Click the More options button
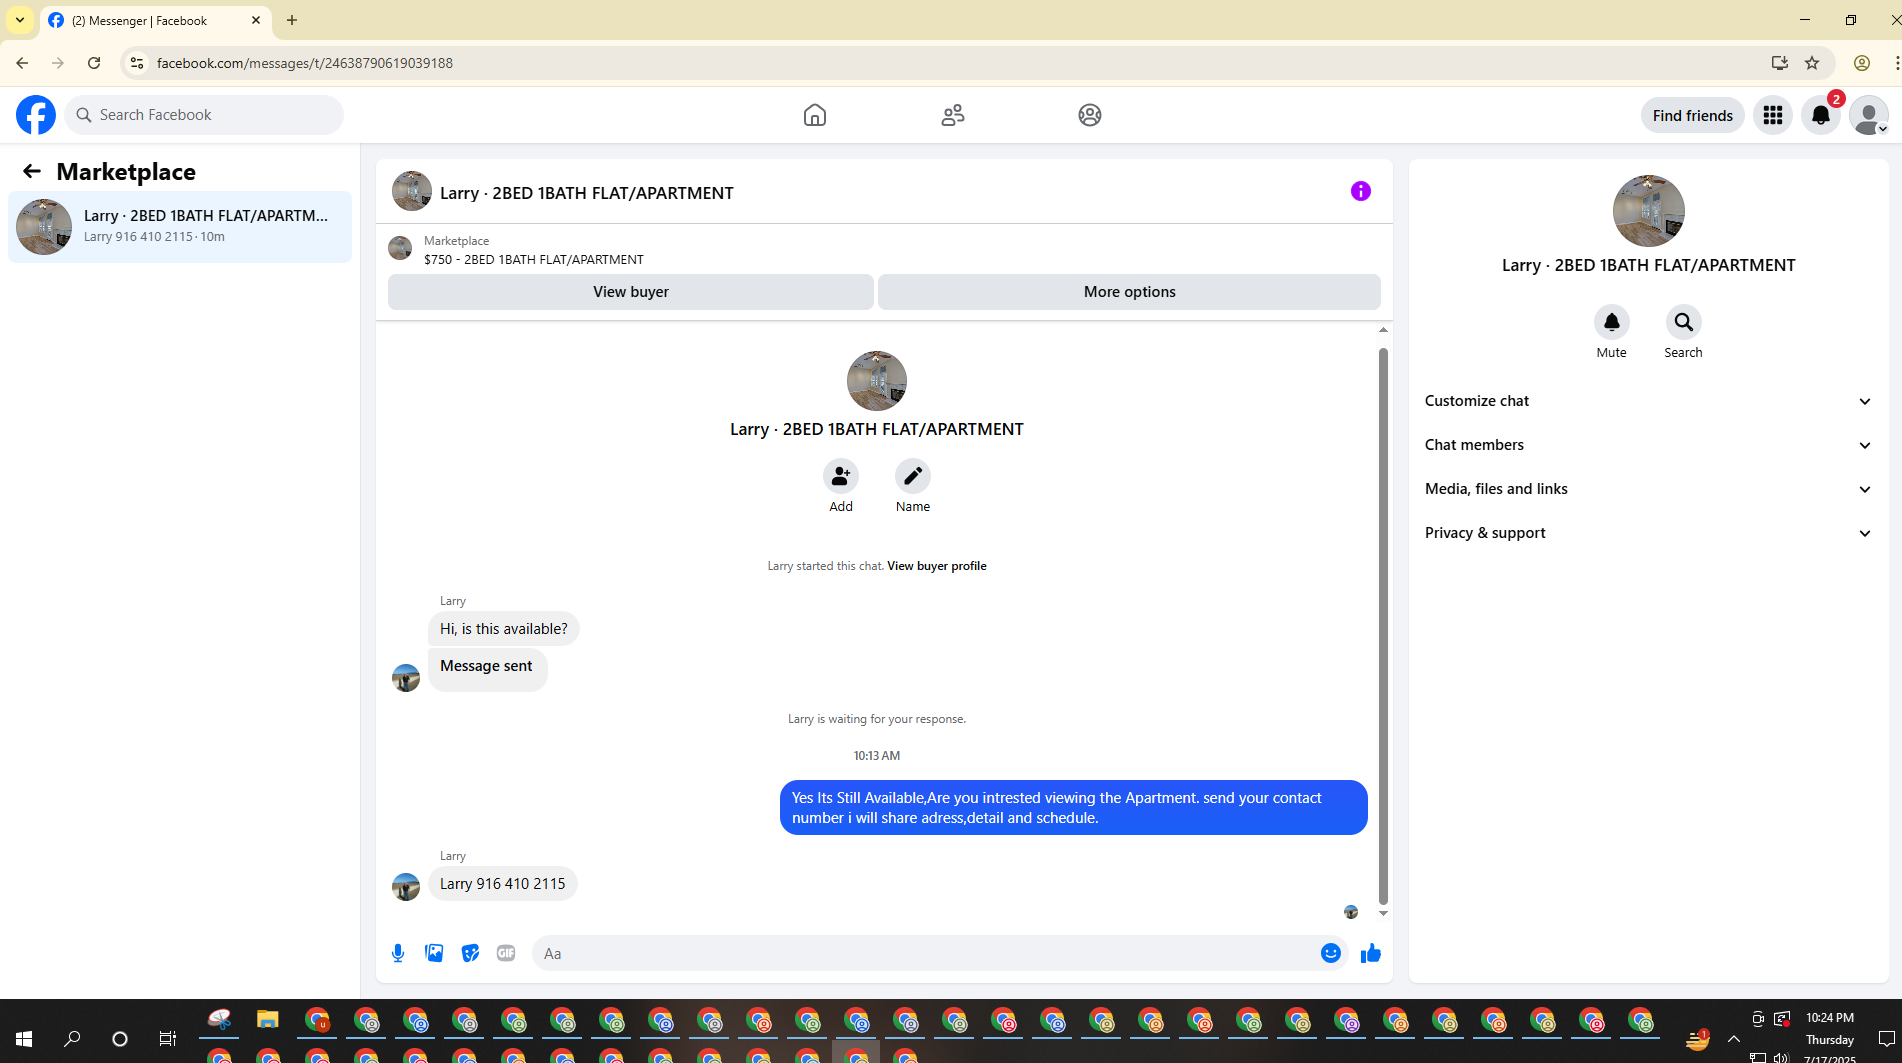This screenshot has height=1063, width=1902. (1129, 292)
